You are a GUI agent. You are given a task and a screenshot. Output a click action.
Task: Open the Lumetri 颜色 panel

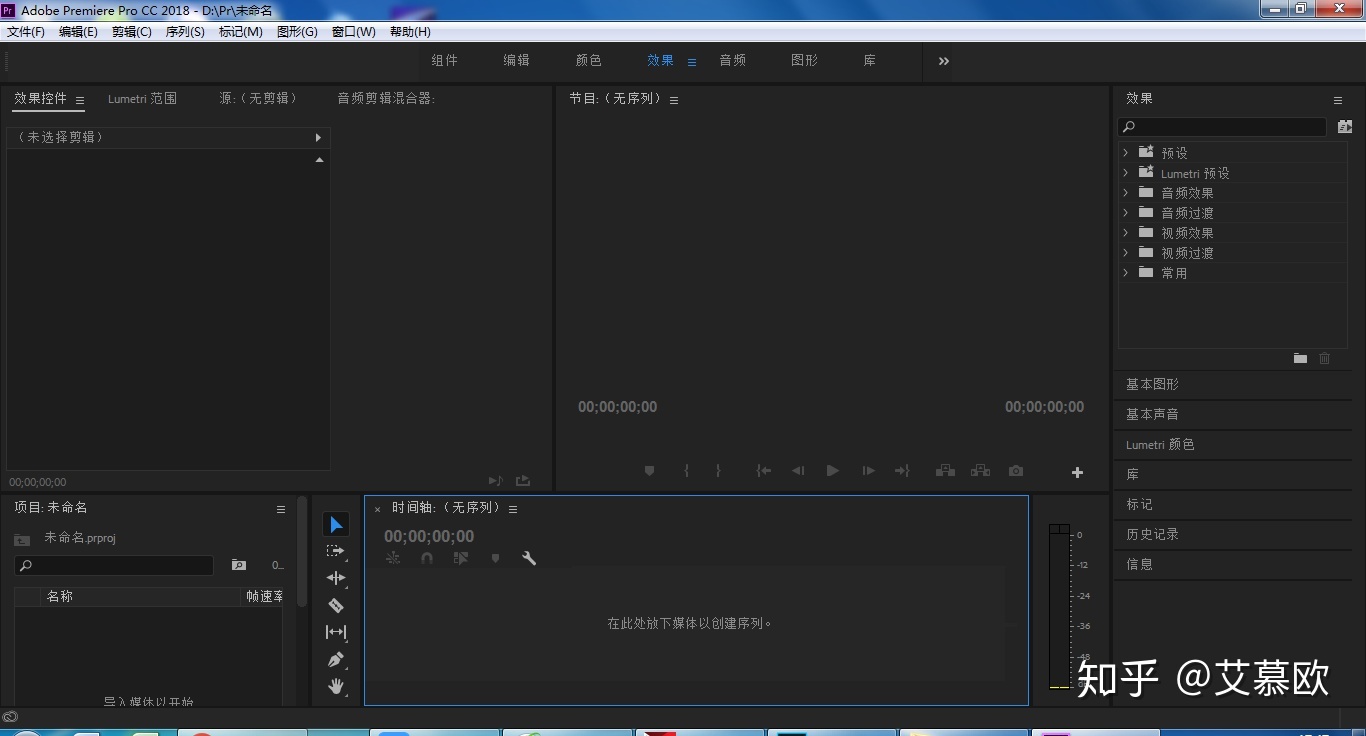[x=1160, y=444]
